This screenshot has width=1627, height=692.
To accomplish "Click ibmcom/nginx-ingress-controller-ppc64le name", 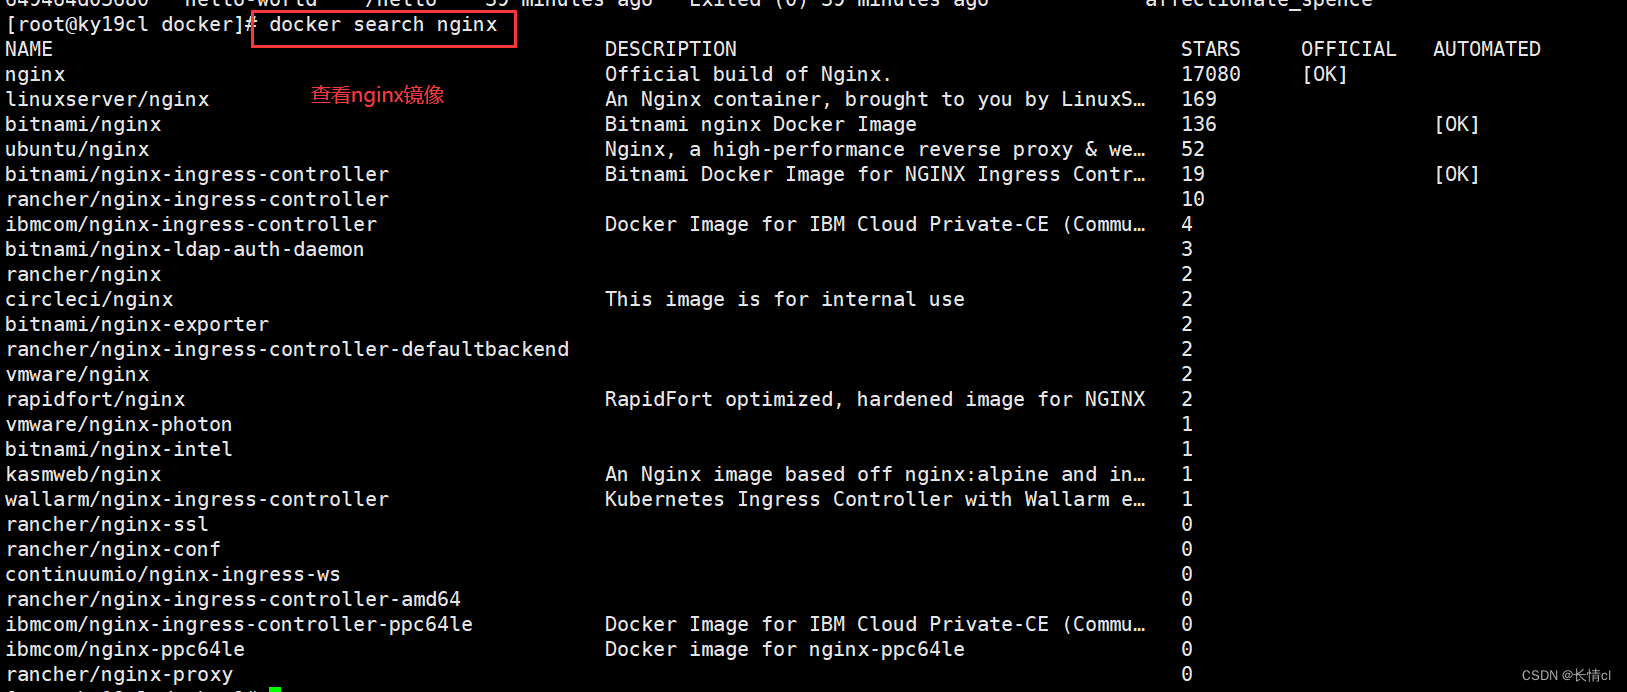I will point(239,624).
